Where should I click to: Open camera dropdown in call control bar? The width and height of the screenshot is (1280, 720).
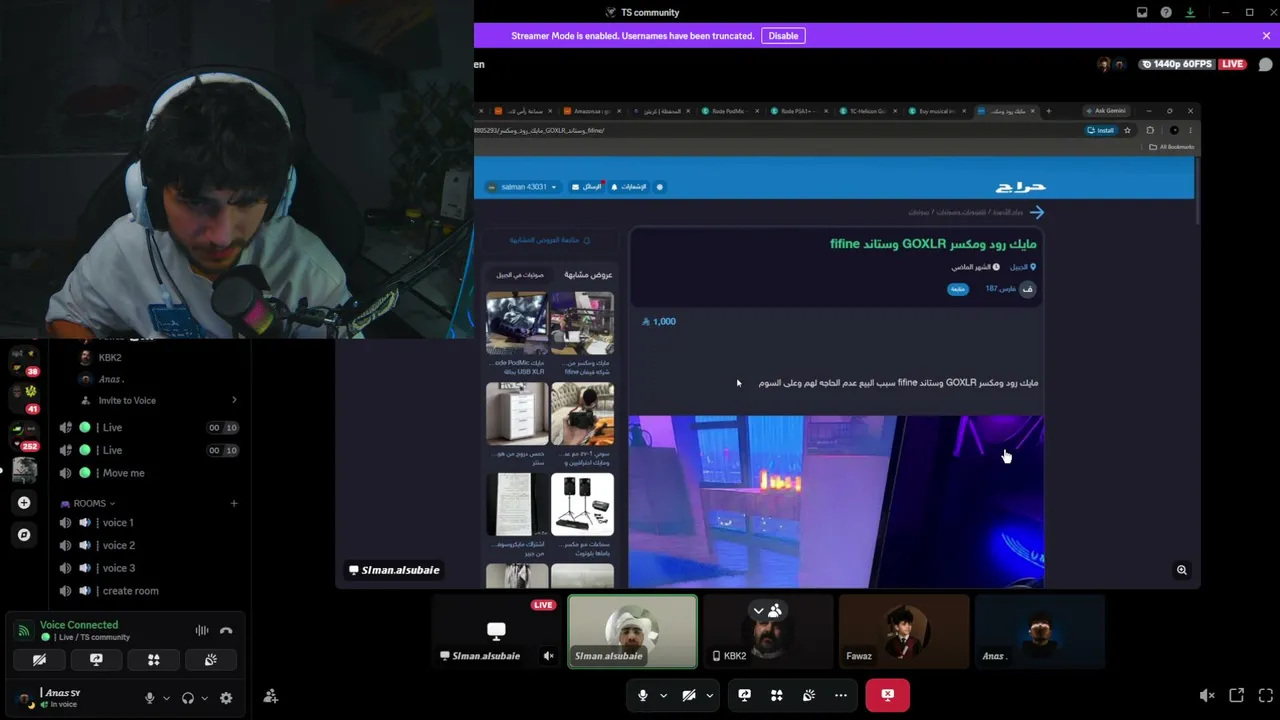click(x=709, y=695)
